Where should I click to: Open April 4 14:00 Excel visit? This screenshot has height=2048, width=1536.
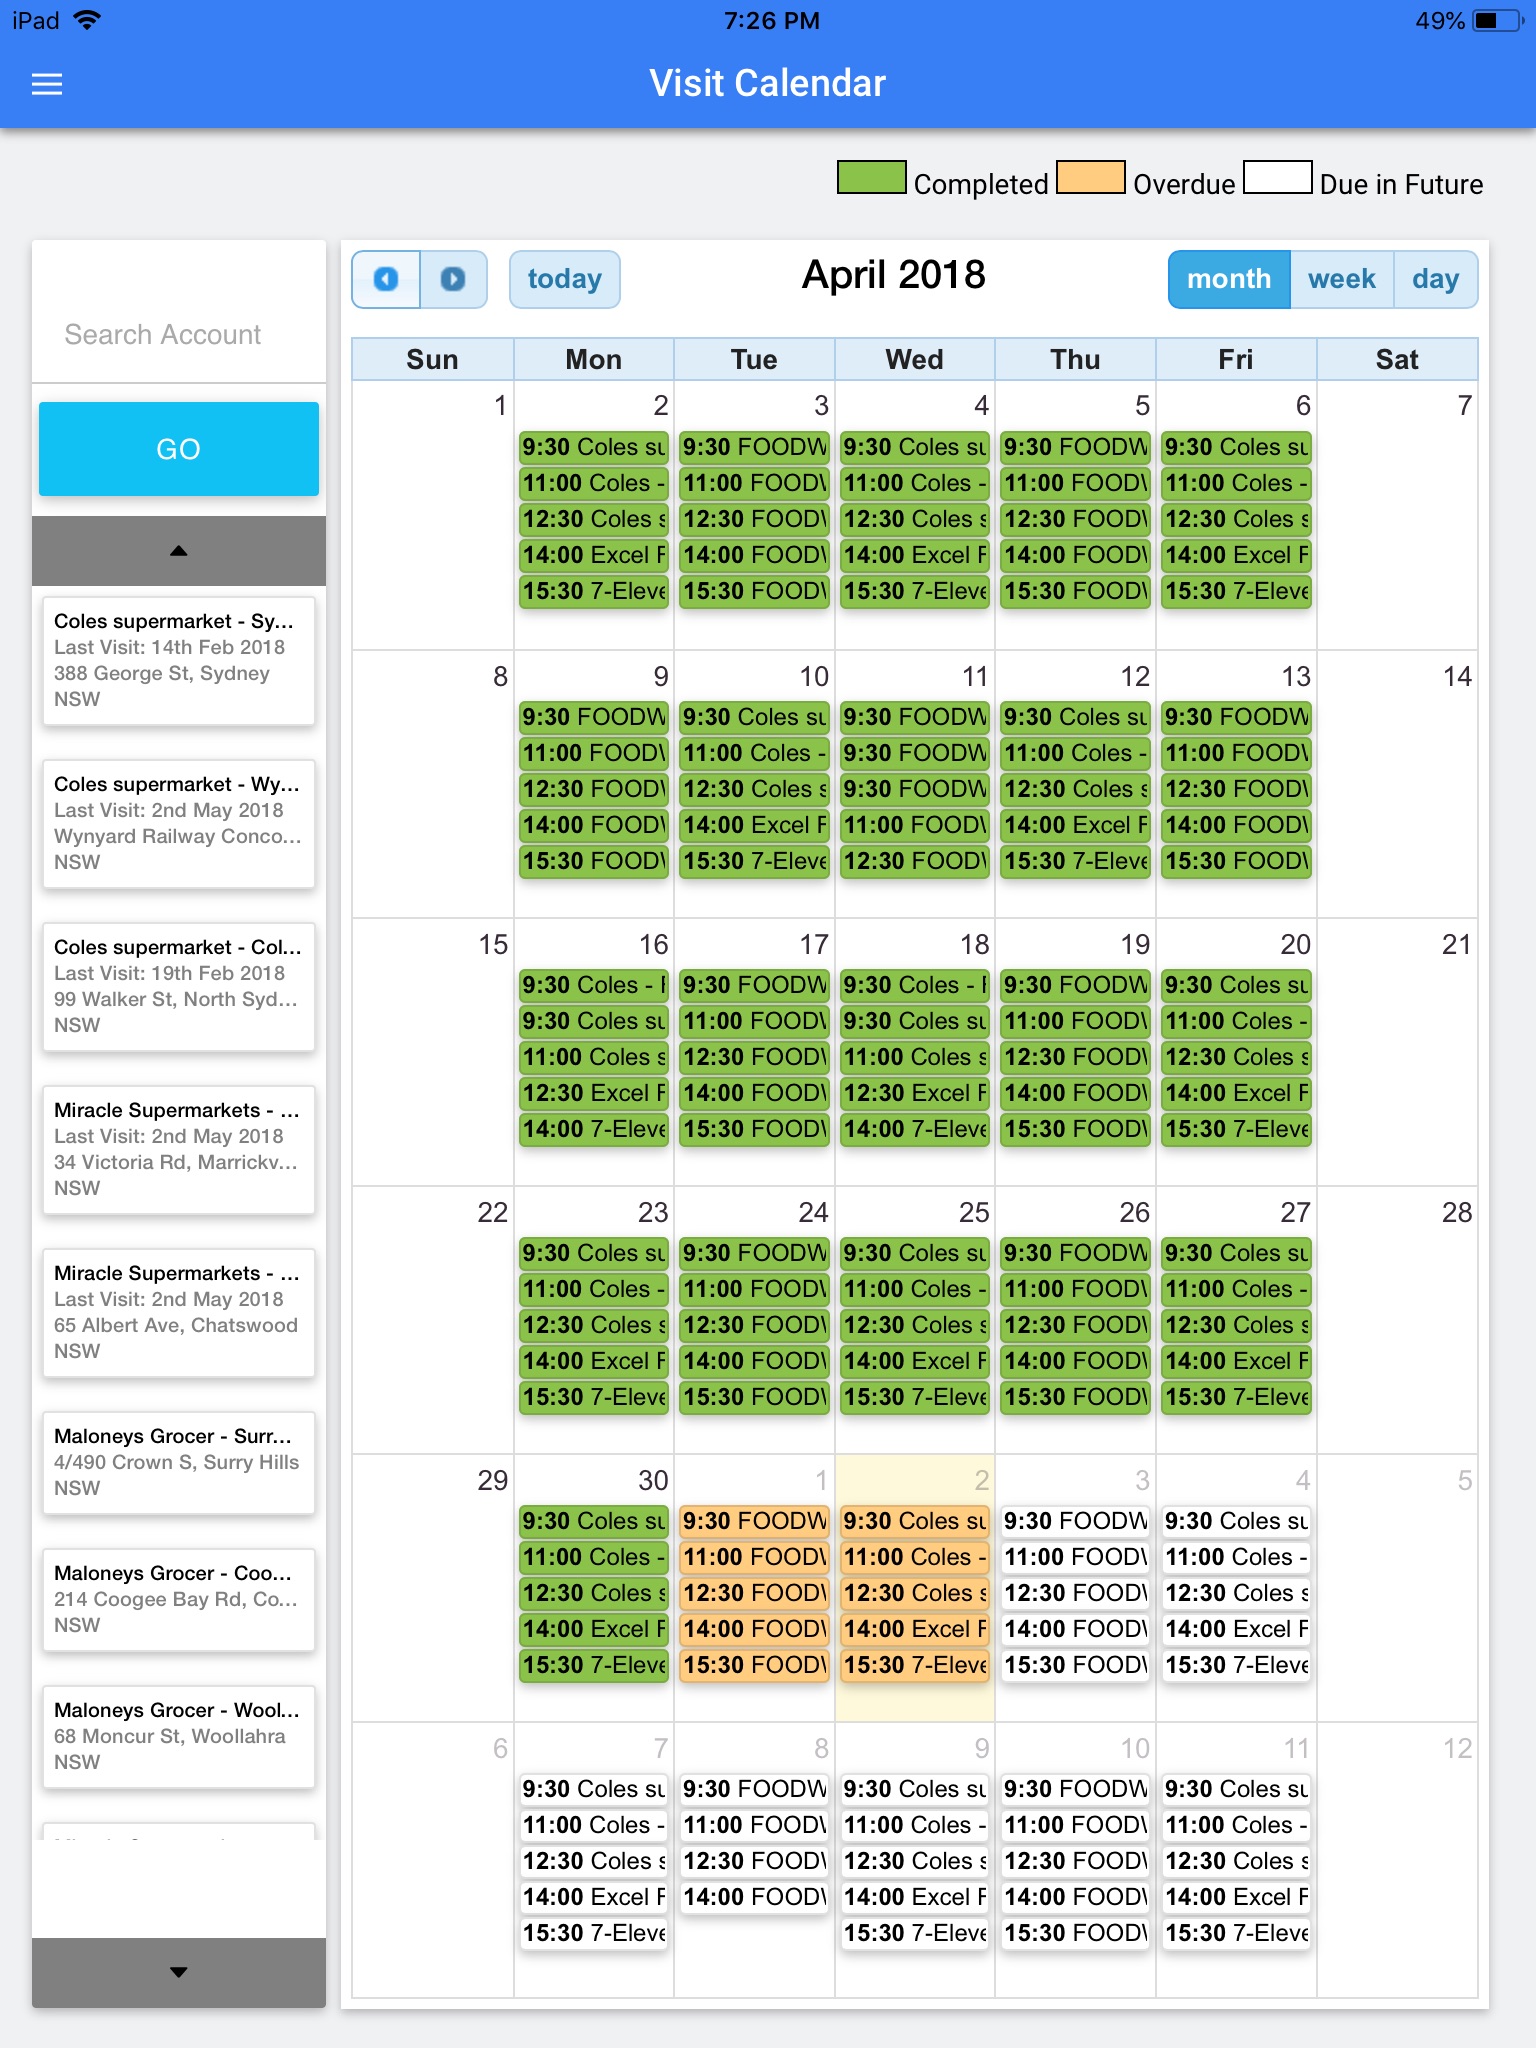pyautogui.click(x=915, y=555)
